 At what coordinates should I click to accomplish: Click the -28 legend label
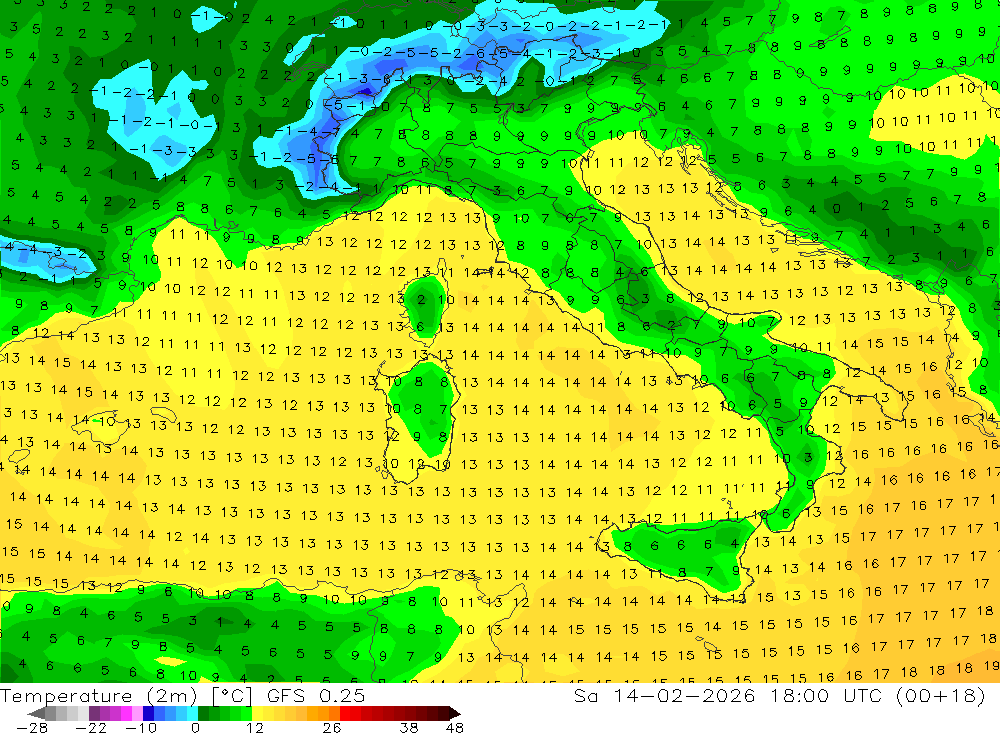[32, 727]
